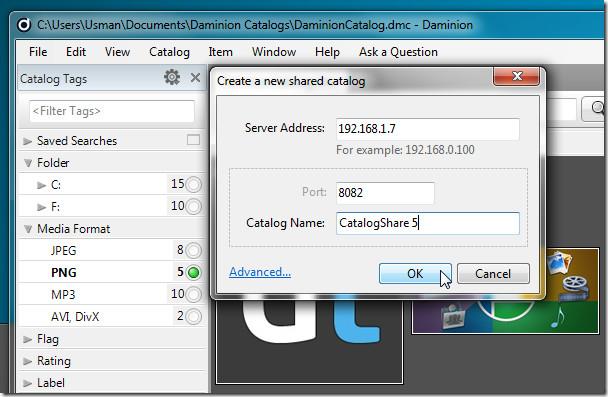Close the Catalog Tags panel
Screen dimensions: 608x397
pos(195,78)
